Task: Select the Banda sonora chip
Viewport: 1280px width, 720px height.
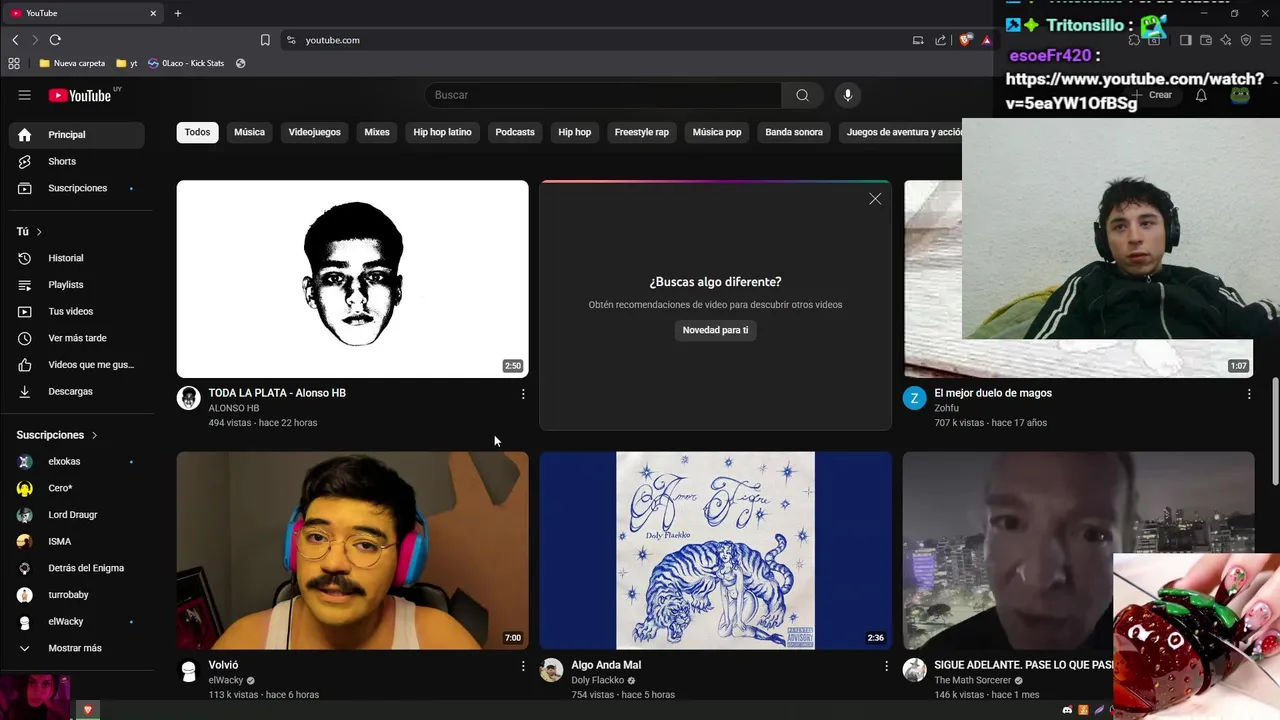Action: click(794, 132)
